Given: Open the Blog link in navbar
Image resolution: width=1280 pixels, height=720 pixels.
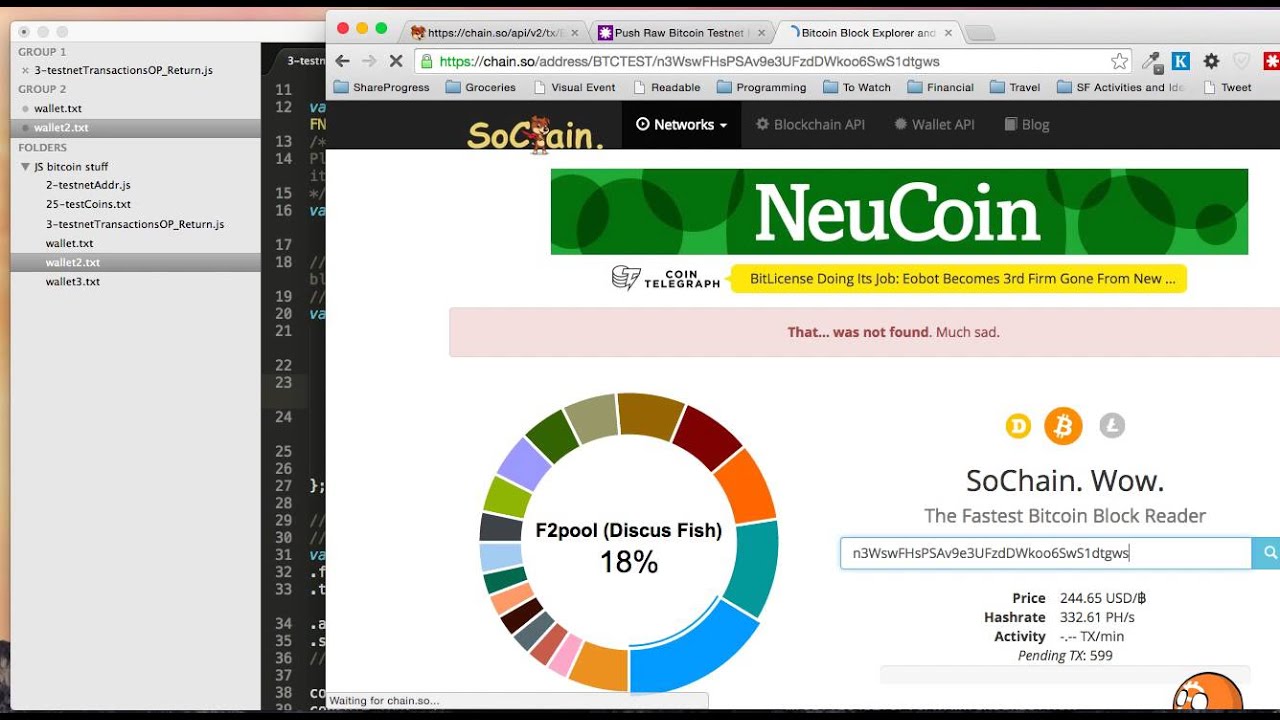Looking at the screenshot, I should (1027, 125).
